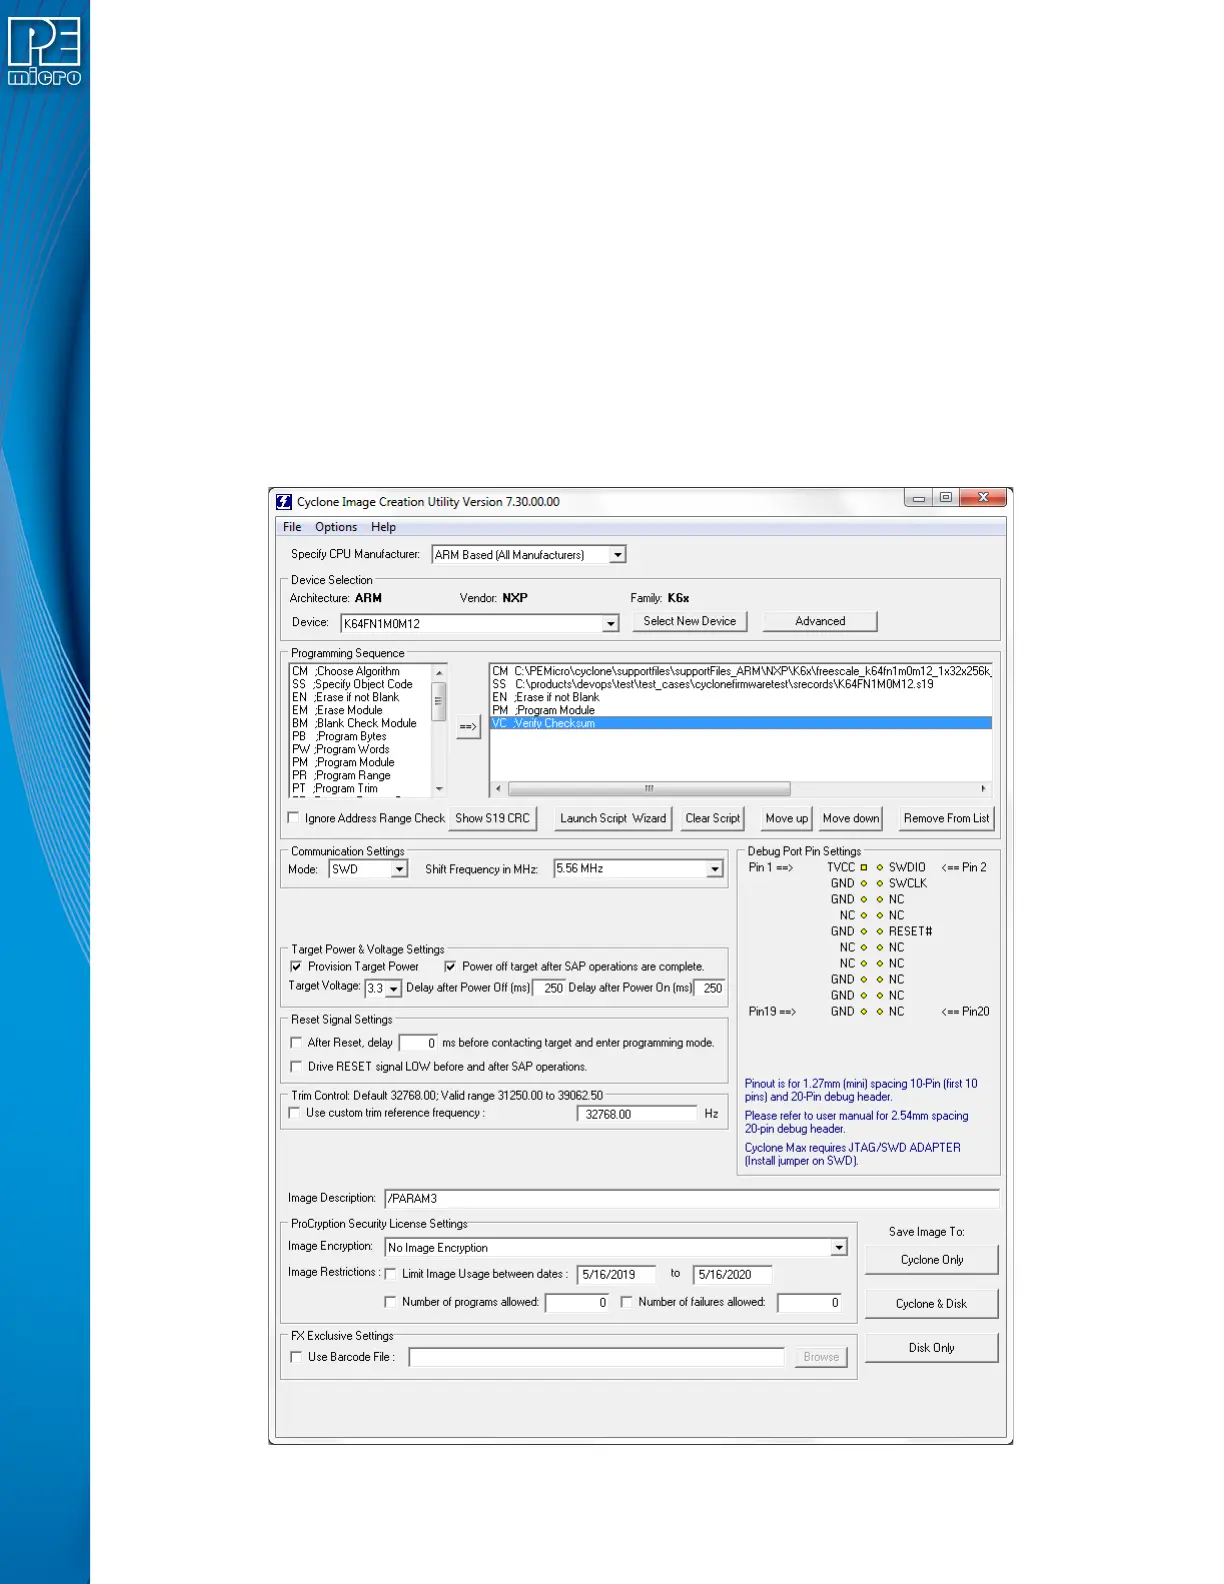Click right arrow of script horizontal scrollbar
1224x1584 pixels.
[x=983, y=789]
